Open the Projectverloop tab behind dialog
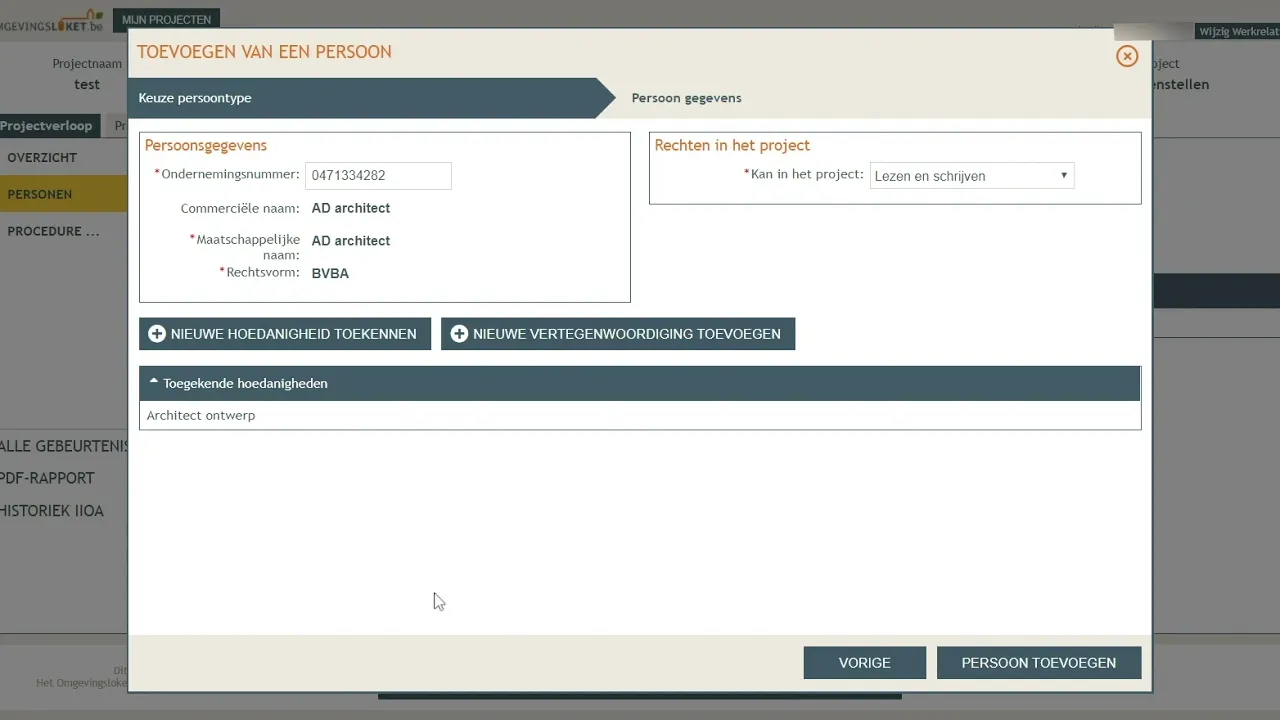The width and height of the screenshot is (1280, 720). [48, 126]
